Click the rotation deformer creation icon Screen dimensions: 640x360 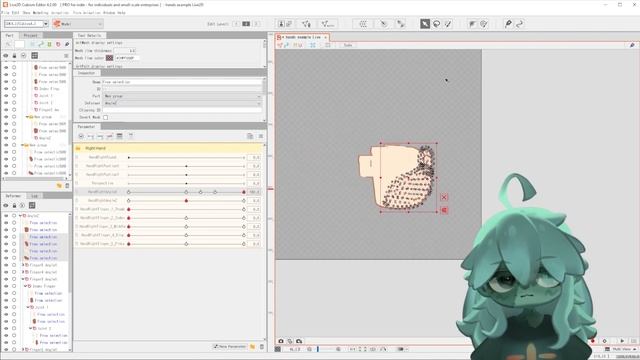tap(384, 24)
